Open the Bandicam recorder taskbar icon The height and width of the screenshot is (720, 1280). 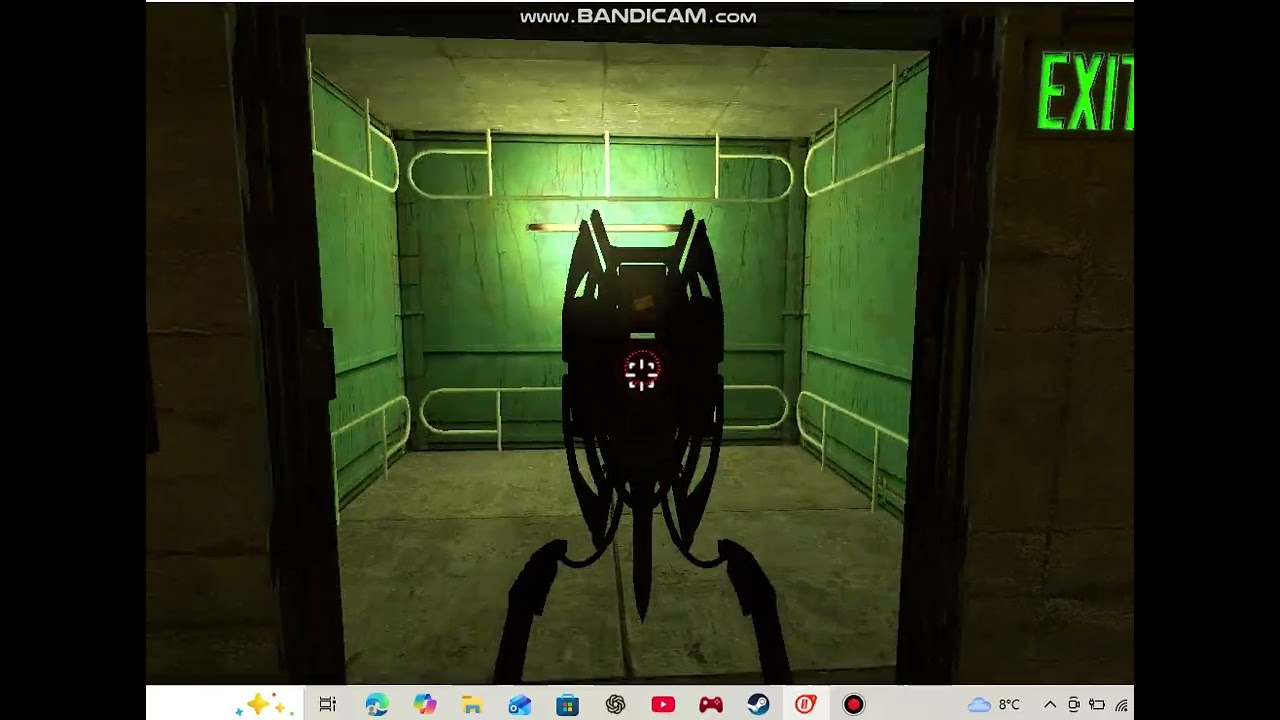click(853, 705)
